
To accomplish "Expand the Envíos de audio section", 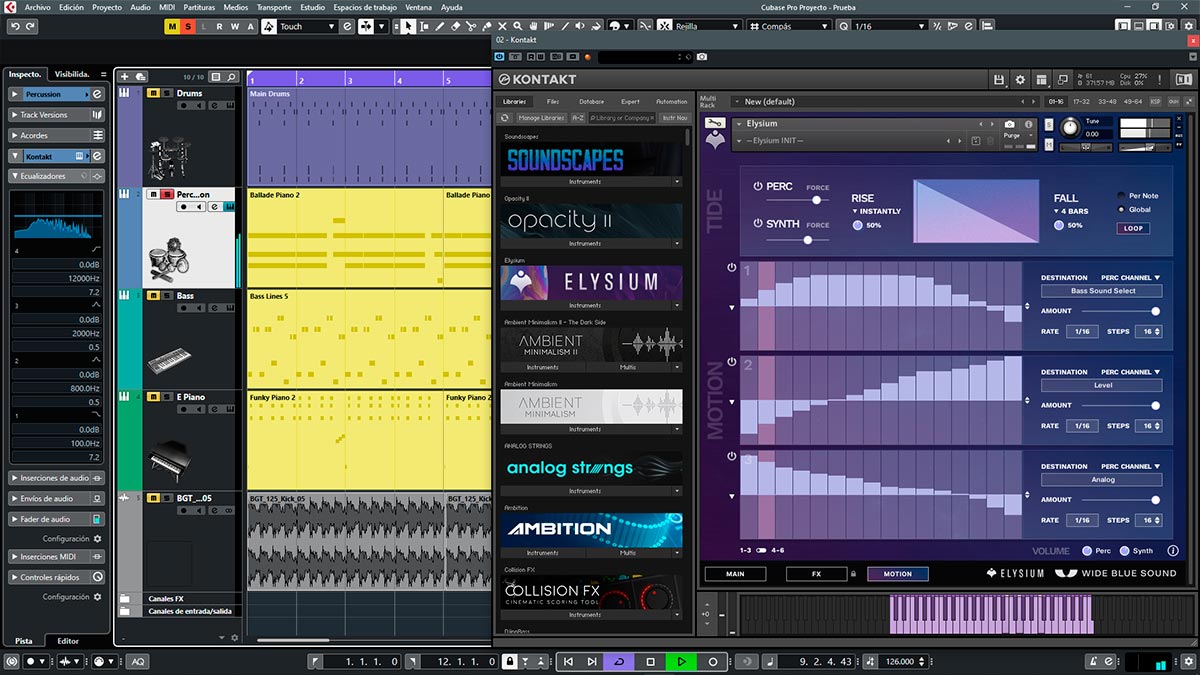I will pyautogui.click(x=56, y=498).
